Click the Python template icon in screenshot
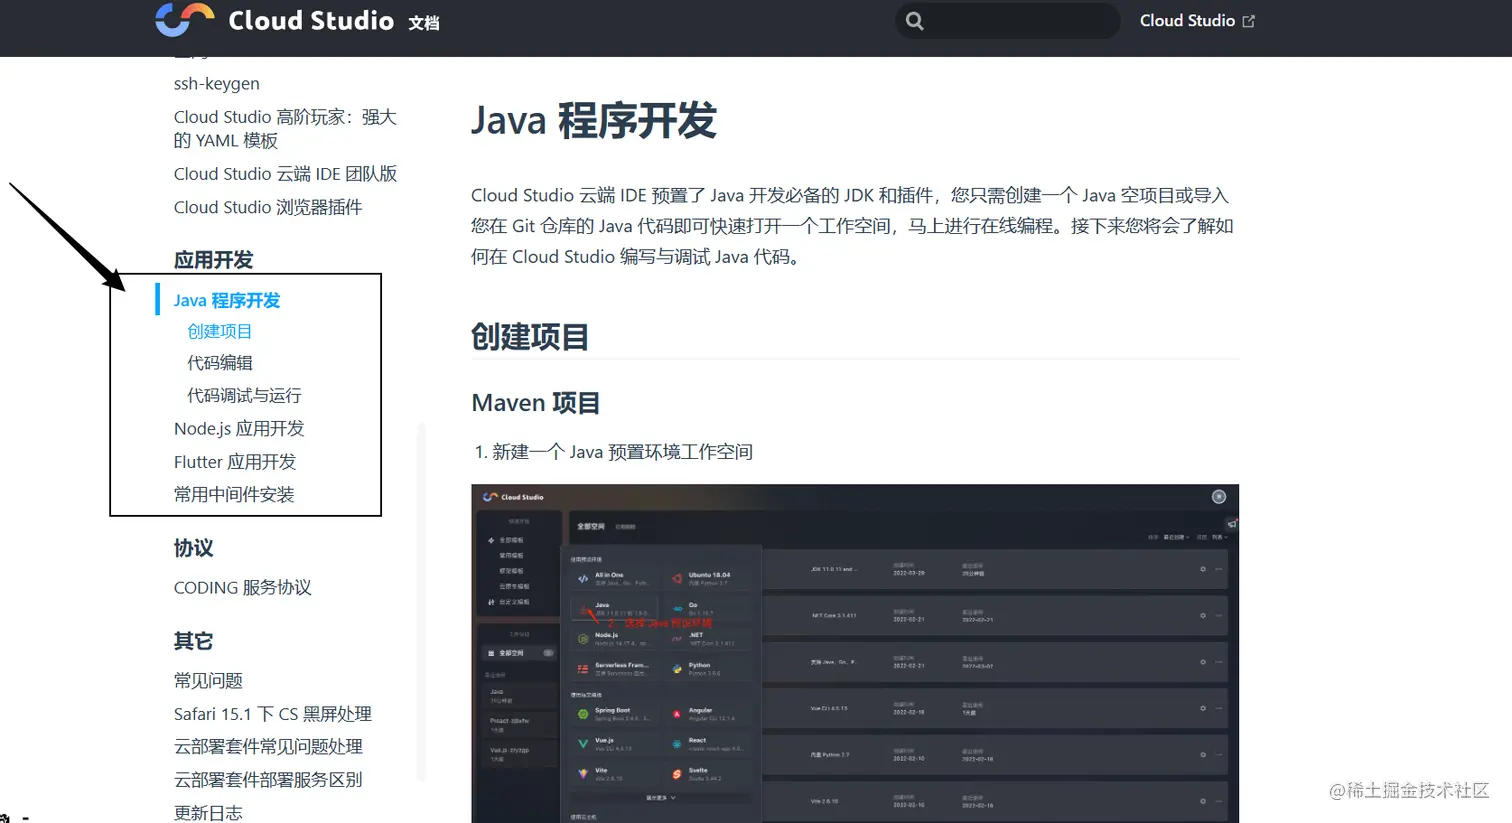This screenshot has height=823, width=1512. 677,668
